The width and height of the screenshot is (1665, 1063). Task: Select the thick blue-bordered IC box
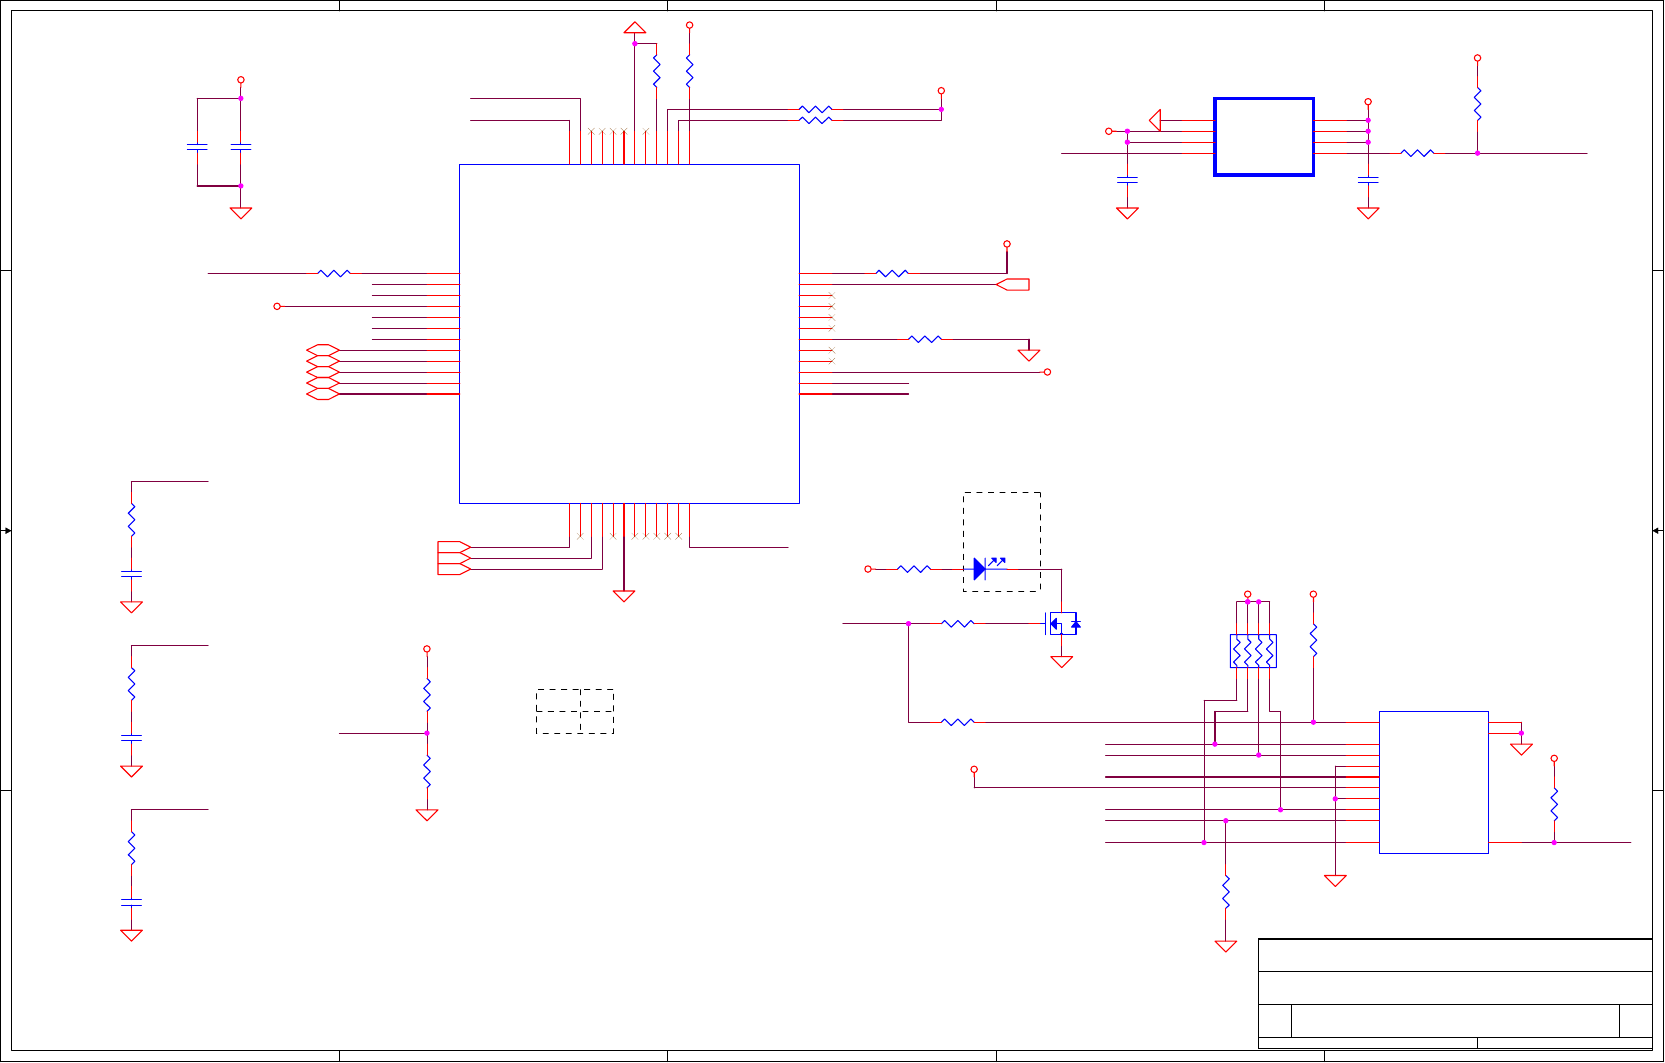click(1264, 137)
